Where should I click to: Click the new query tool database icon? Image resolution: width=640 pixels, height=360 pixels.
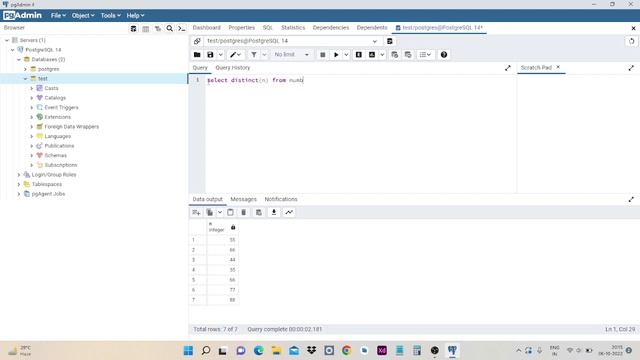[x=390, y=41]
